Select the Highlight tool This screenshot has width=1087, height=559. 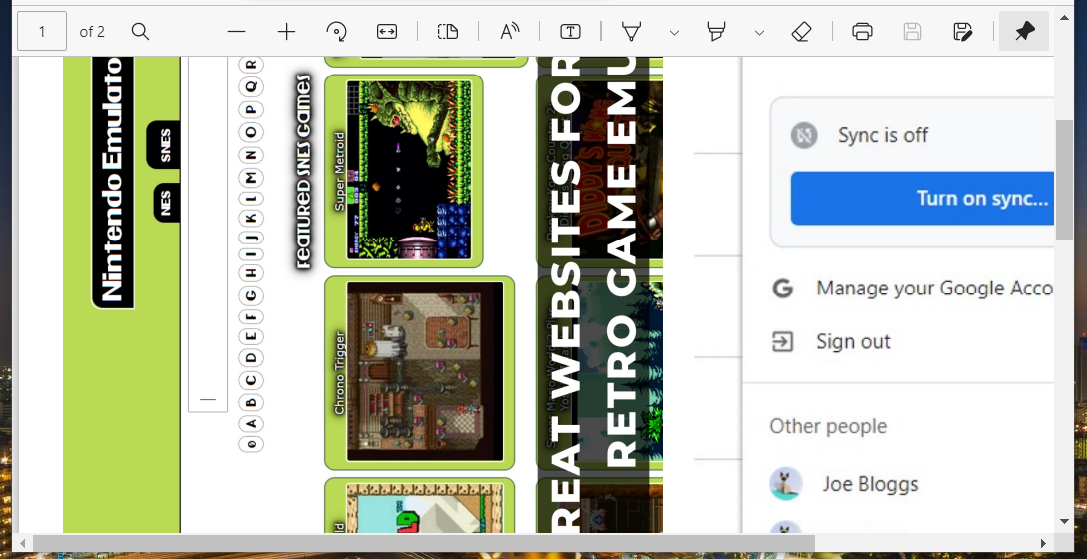716,31
